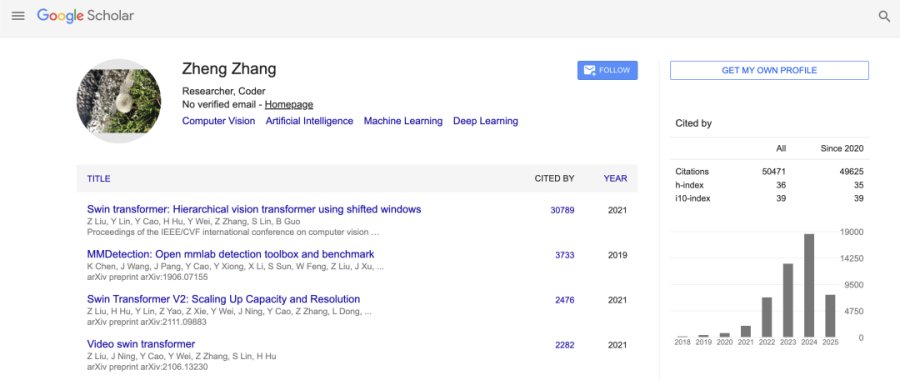Click the 2021 citation bar in chart
This screenshot has width=900, height=380.
[x=746, y=331]
